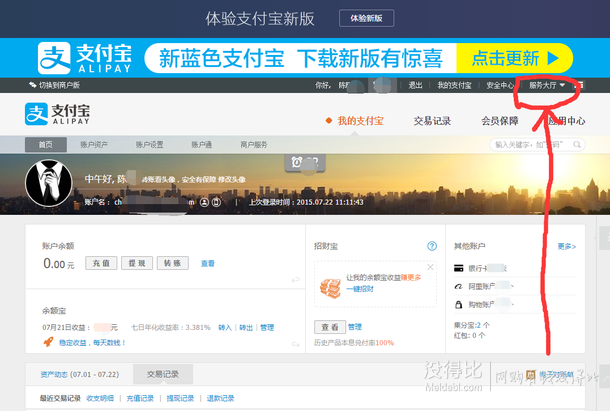
Task: Click the magnifier search icon
Action: pyautogui.click(x=577, y=145)
